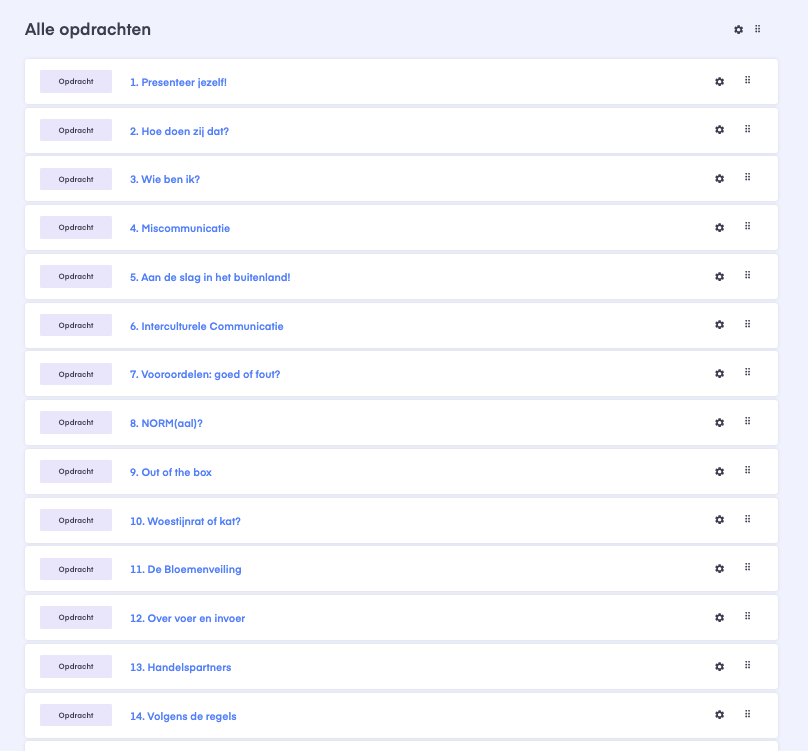Click drag handle for 4. Miscommunicatie
Screen dimensions: 808x751
click(x=747, y=226)
